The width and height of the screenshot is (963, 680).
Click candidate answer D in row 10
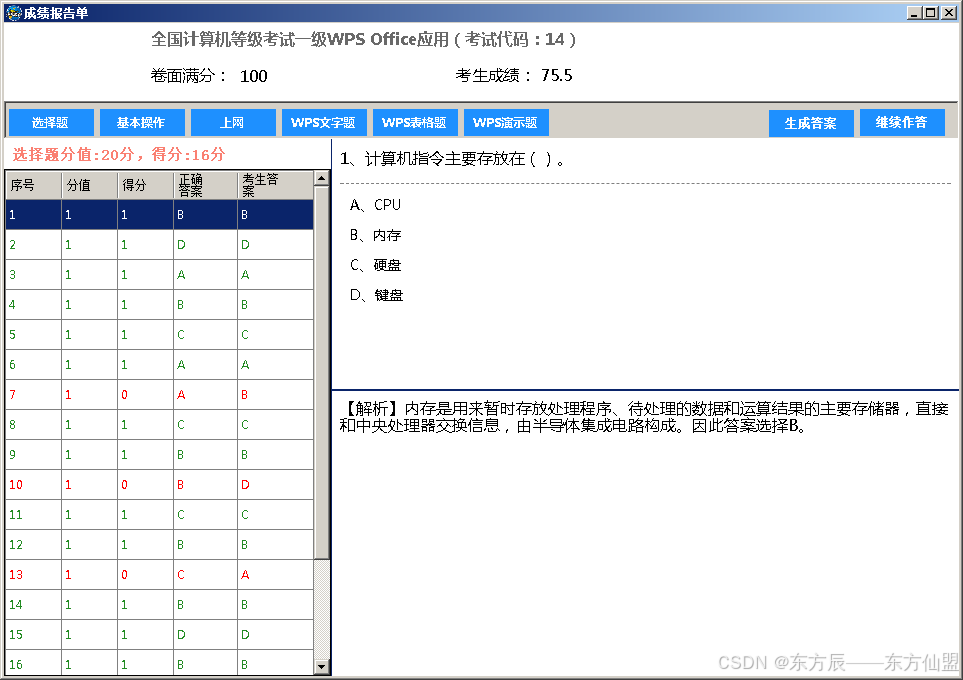[x=245, y=485]
